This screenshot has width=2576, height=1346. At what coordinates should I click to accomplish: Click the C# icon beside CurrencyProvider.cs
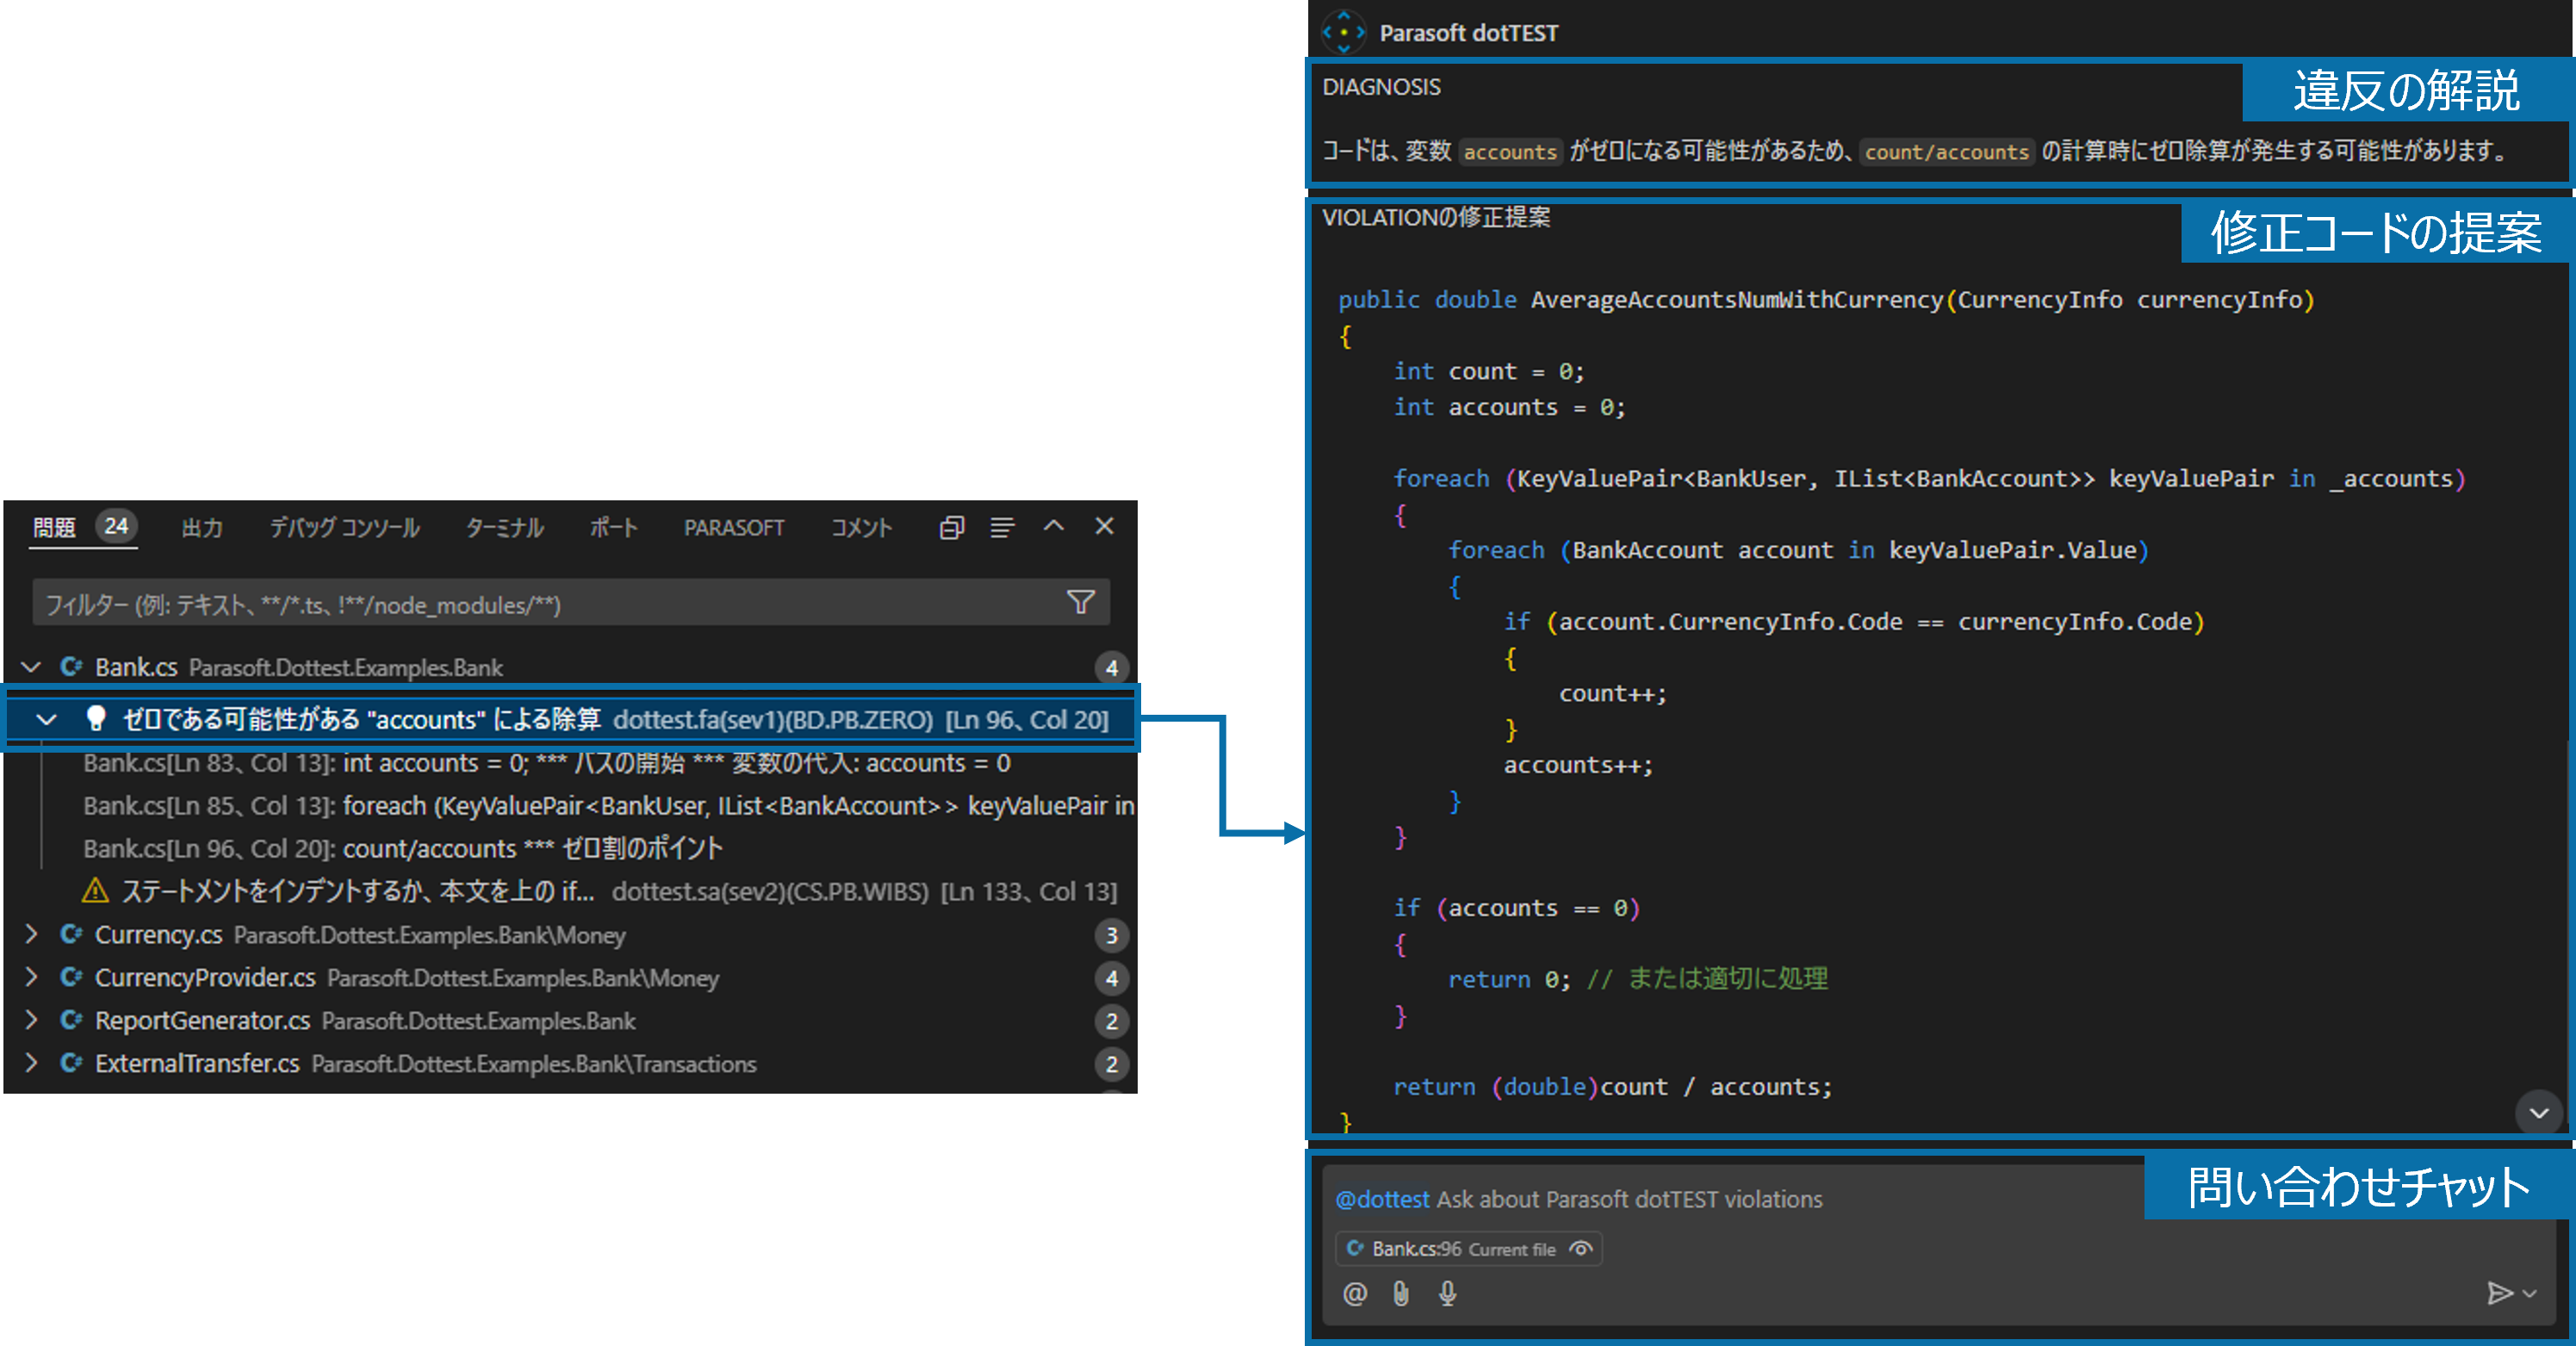click(71, 977)
